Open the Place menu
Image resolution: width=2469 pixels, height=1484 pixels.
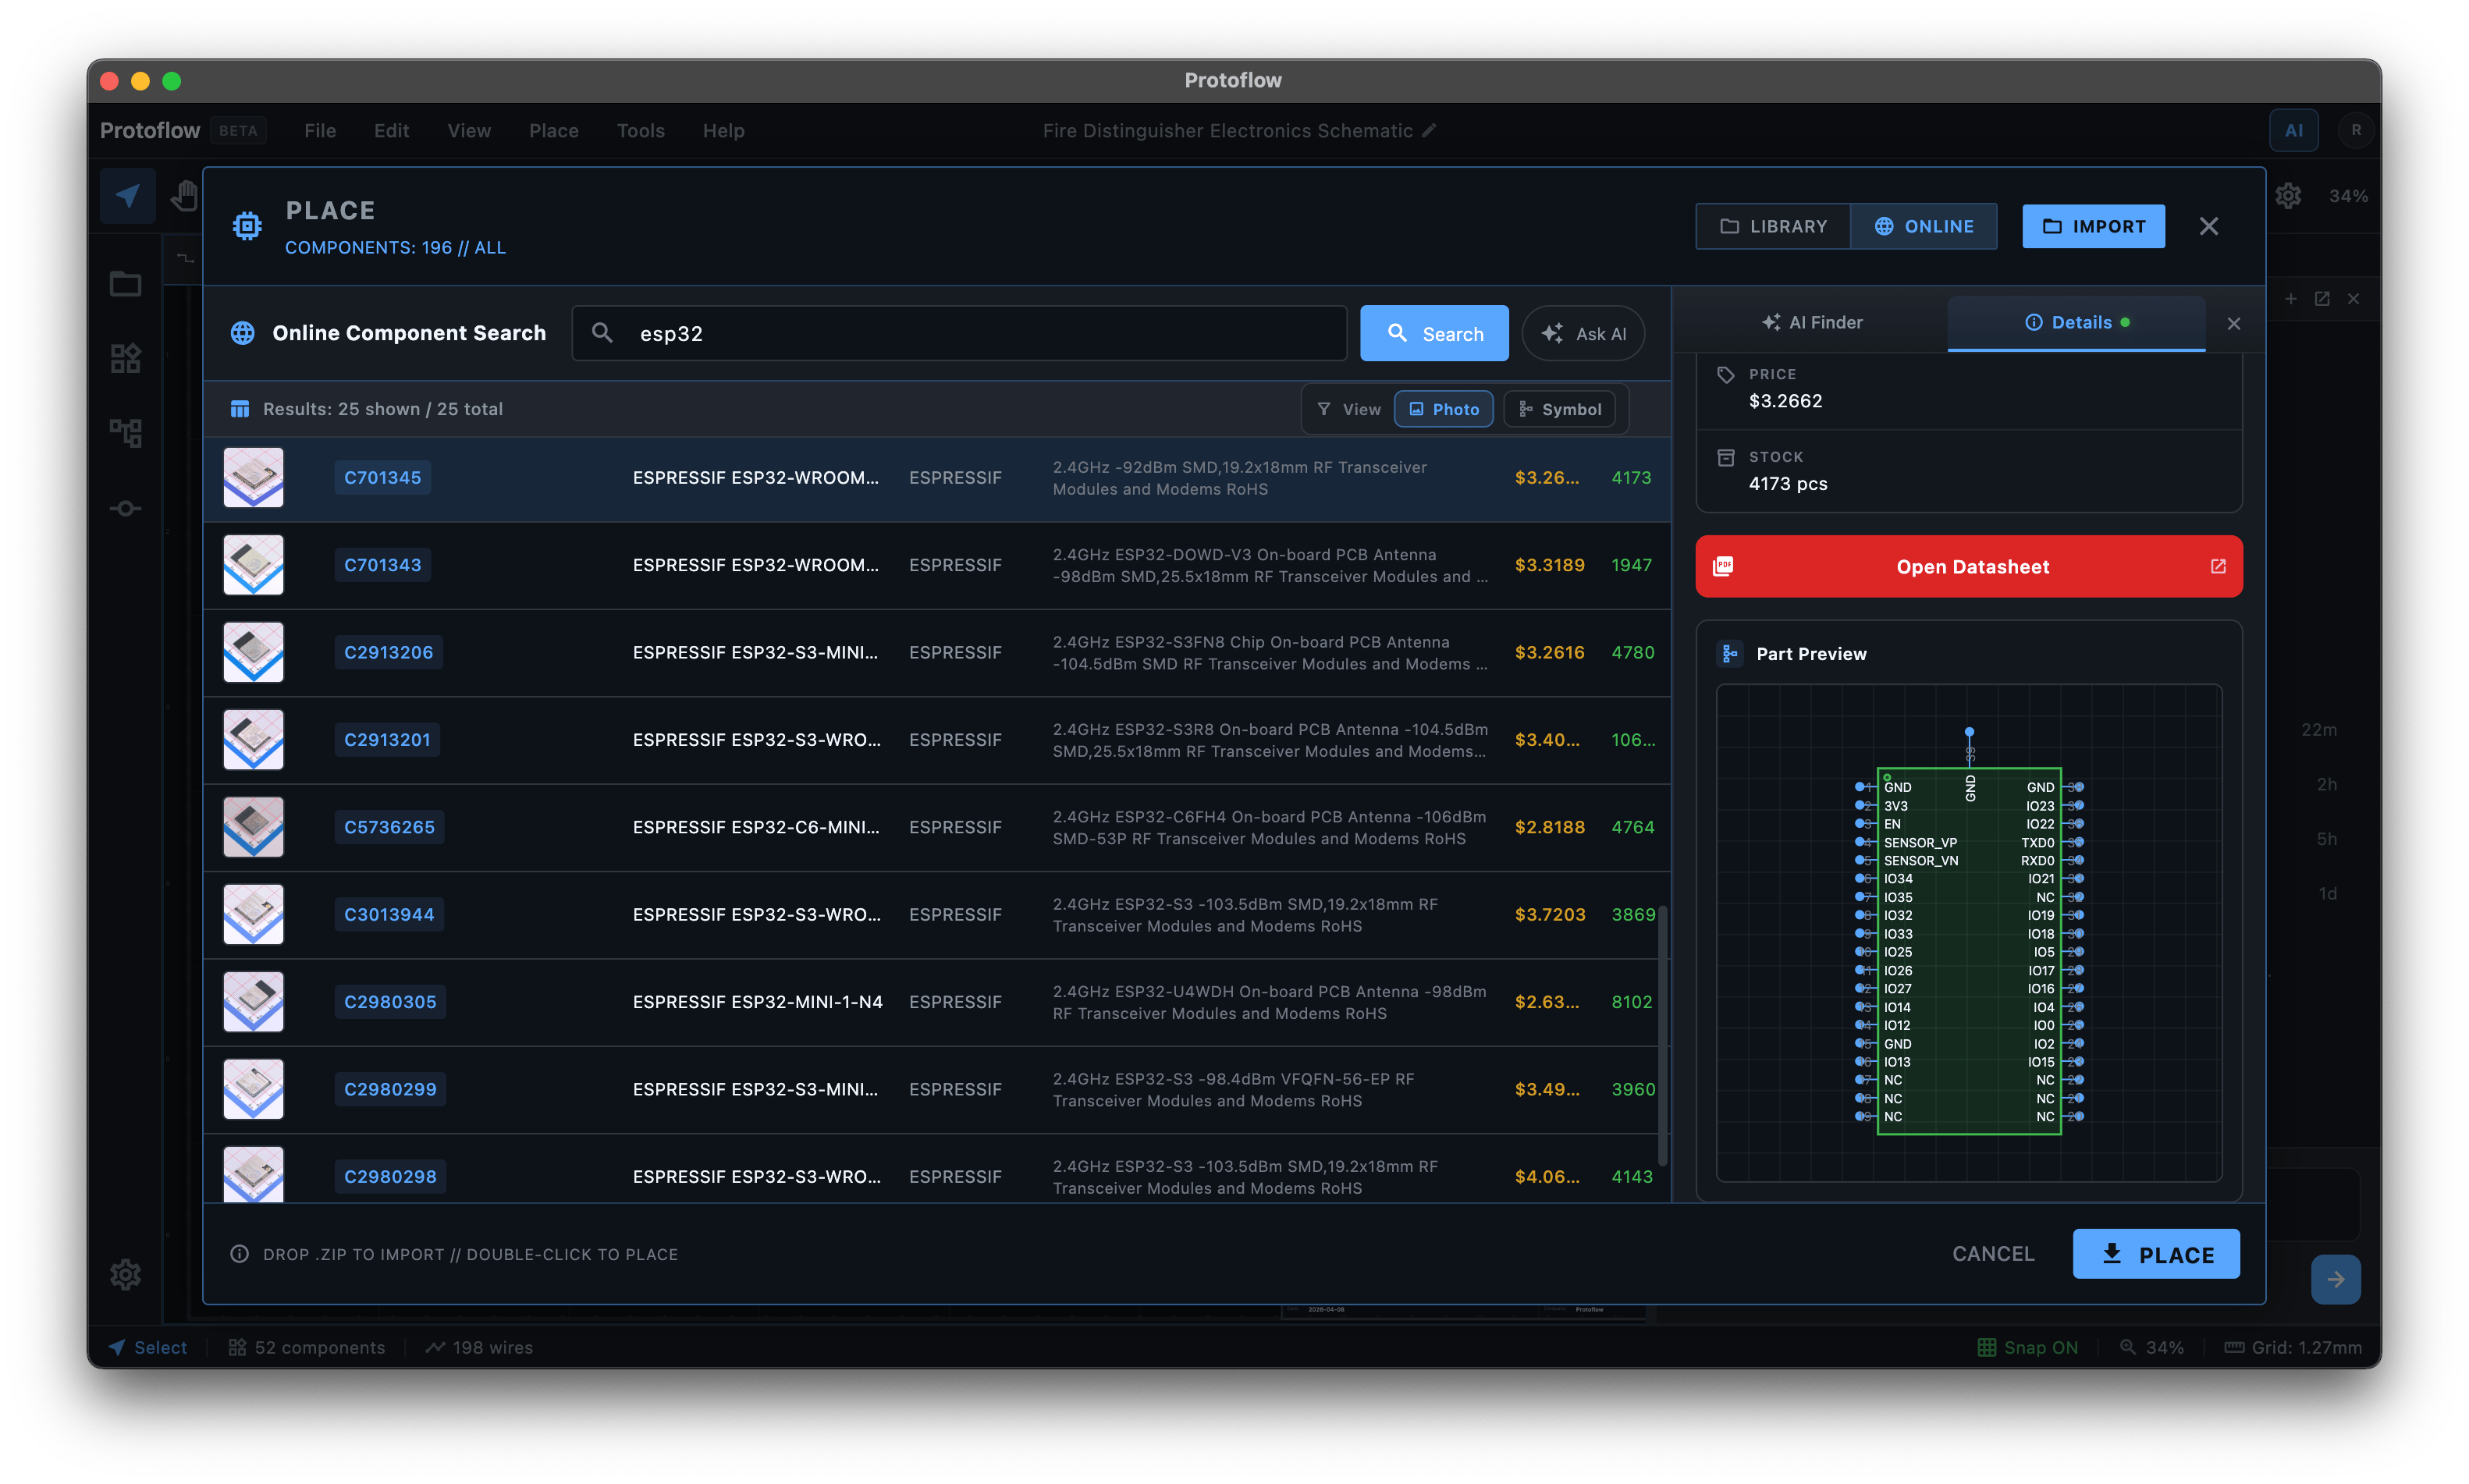pyautogui.click(x=554, y=131)
